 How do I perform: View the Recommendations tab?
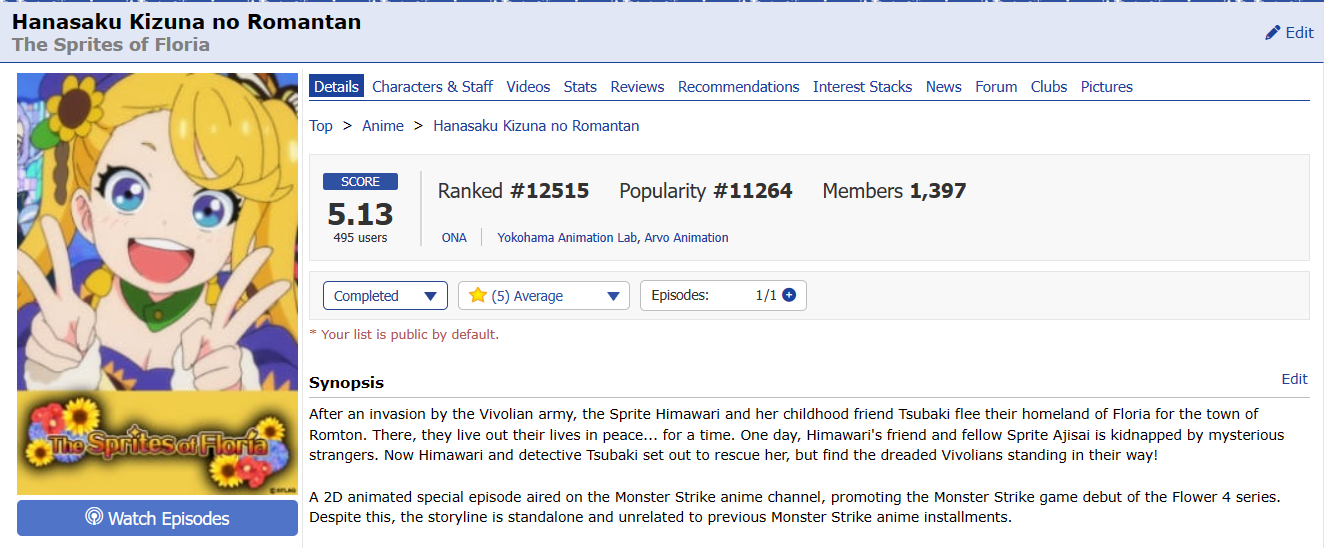tap(739, 87)
